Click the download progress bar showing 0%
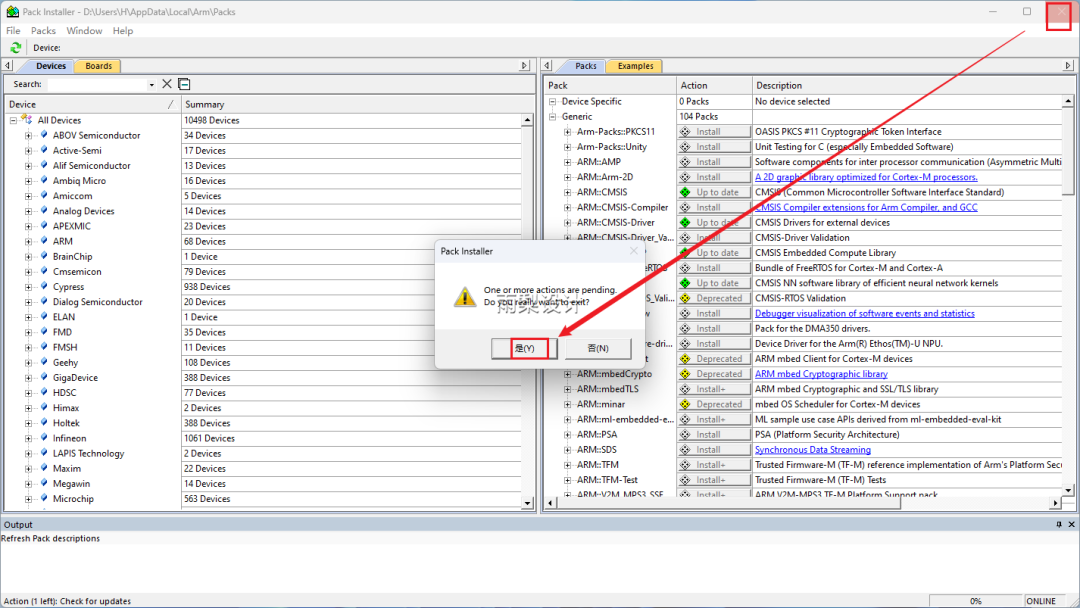1080x608 pixels. click(975, 601)
